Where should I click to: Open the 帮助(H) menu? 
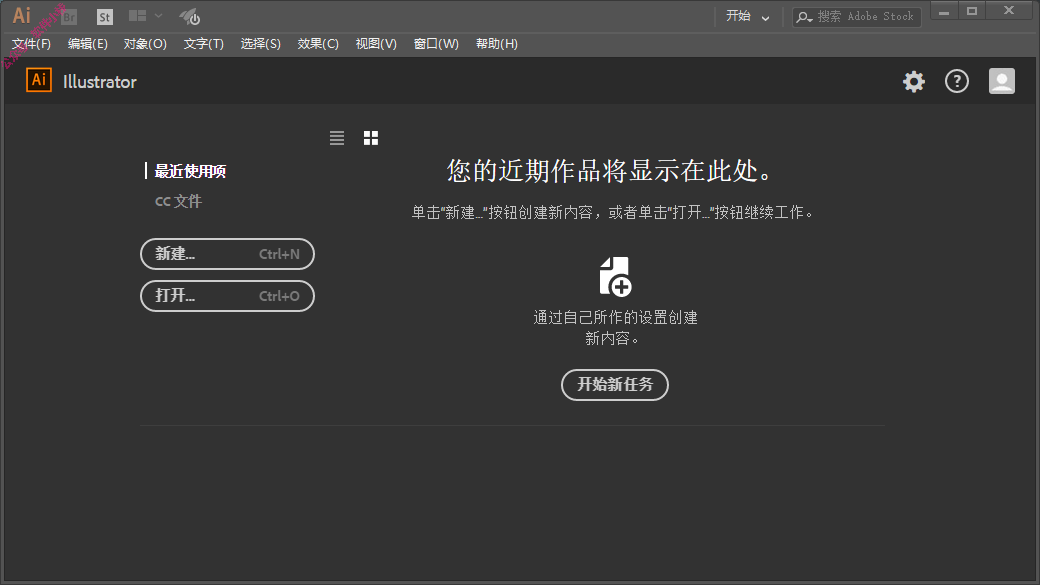click(497, 44)
